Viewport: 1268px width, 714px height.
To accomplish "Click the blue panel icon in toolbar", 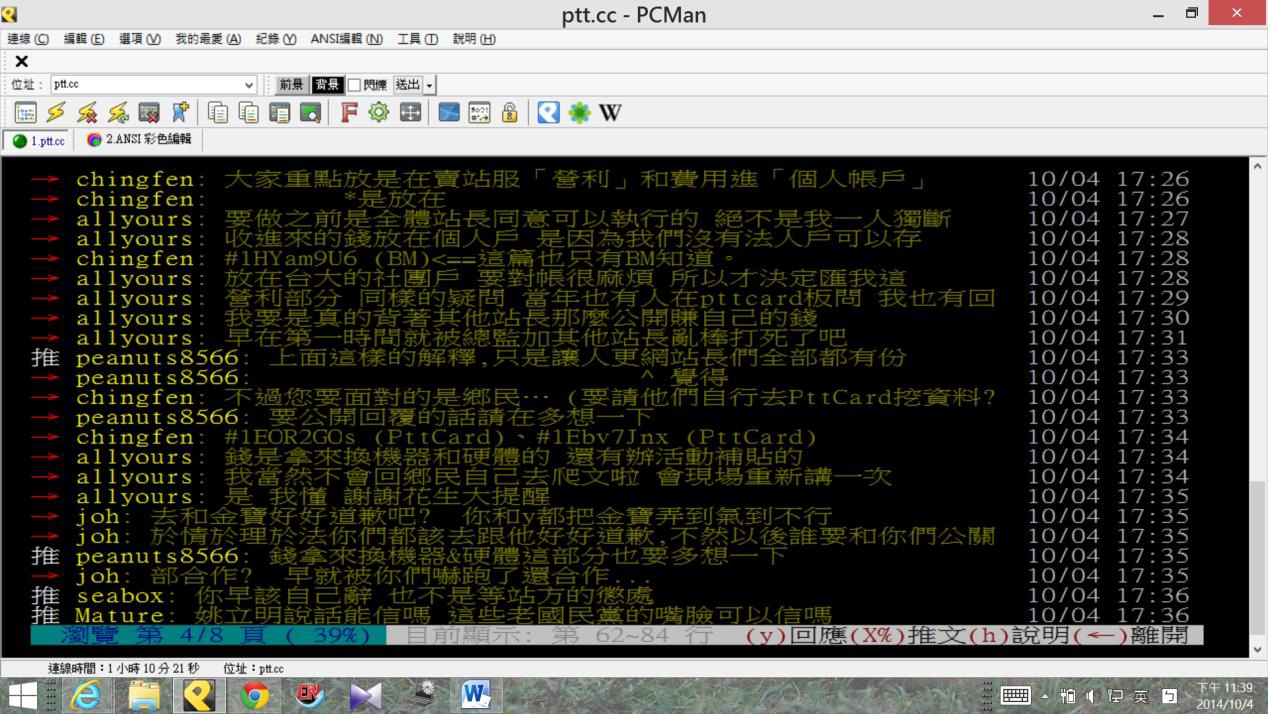I will [449, 113].
